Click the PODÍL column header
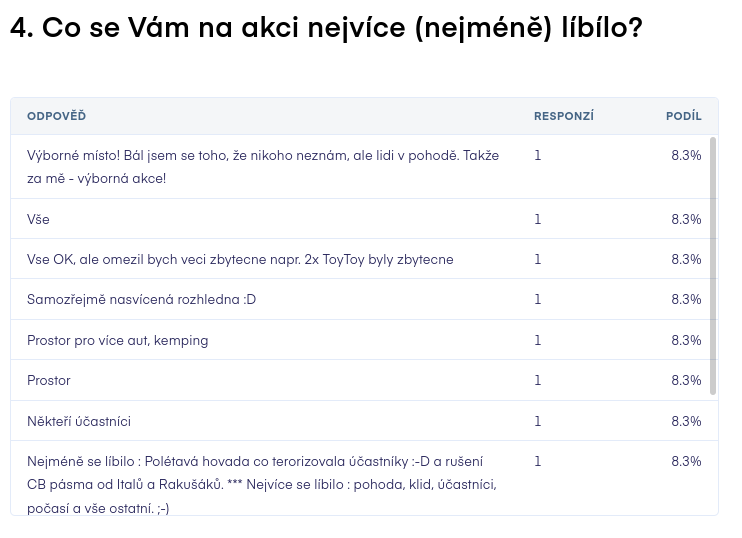 click(683, 116)
